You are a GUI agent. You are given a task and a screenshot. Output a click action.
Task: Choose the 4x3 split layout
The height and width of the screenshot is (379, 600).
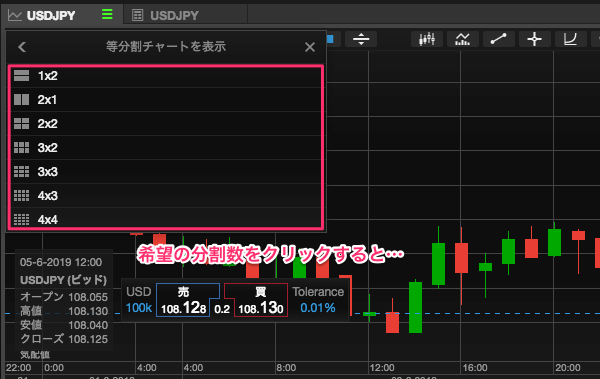[x=166, y=196]
